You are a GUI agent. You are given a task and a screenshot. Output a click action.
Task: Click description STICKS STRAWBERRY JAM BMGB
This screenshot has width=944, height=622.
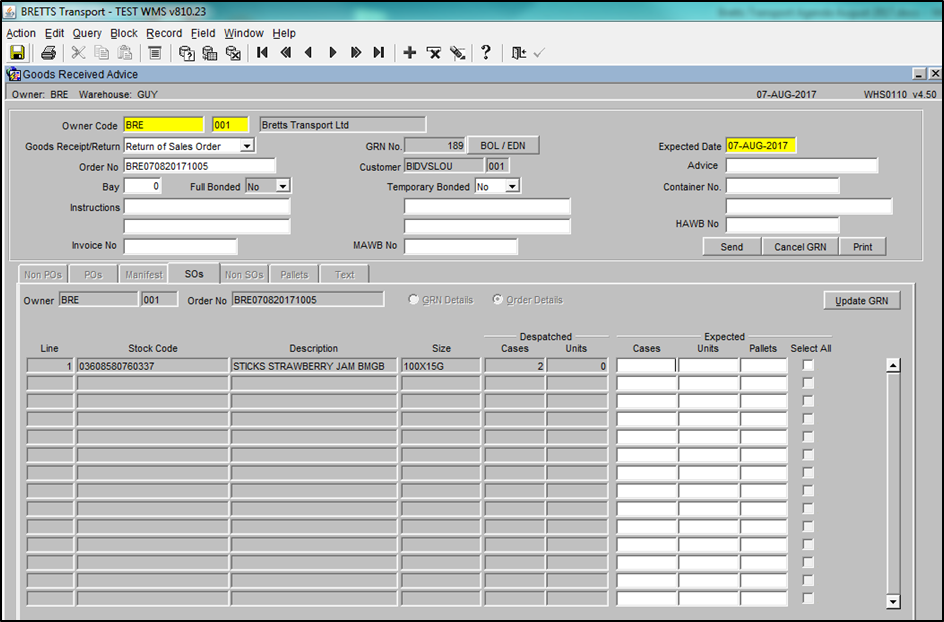click(314, 365)
